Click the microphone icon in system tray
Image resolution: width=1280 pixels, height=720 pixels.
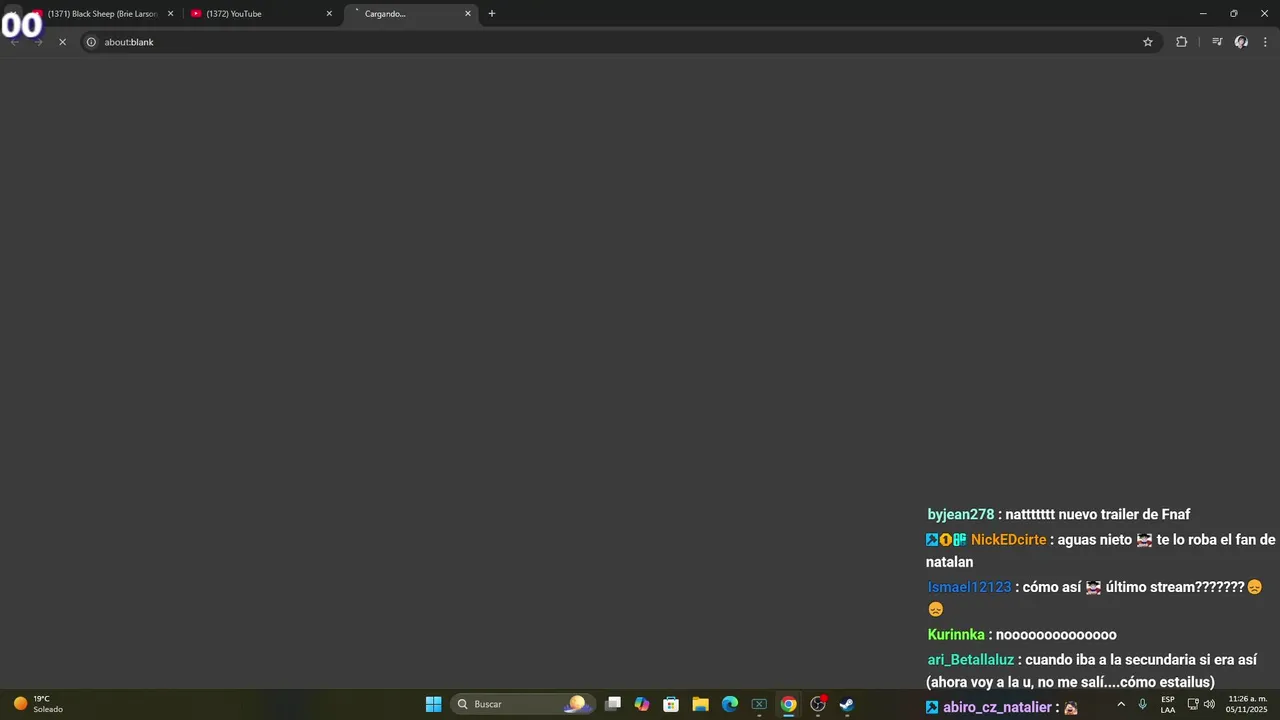1142,704
